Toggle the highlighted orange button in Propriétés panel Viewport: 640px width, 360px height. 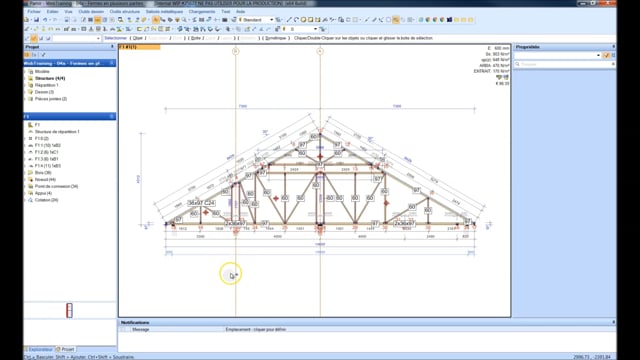tap(606, 55)
